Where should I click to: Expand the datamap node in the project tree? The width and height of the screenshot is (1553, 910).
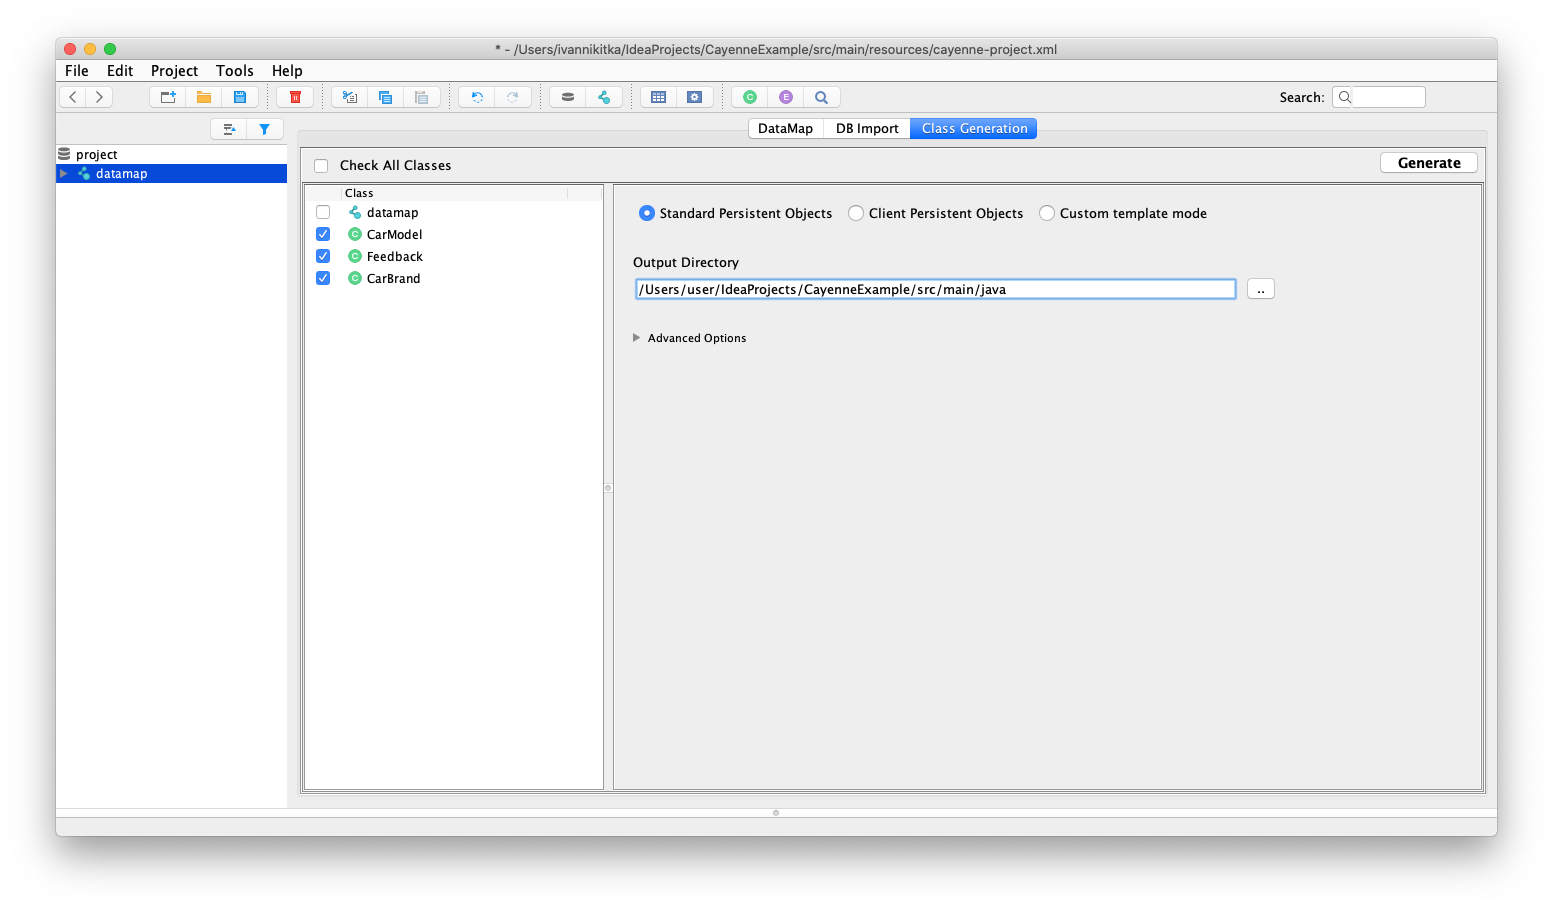tap(64, 173)
